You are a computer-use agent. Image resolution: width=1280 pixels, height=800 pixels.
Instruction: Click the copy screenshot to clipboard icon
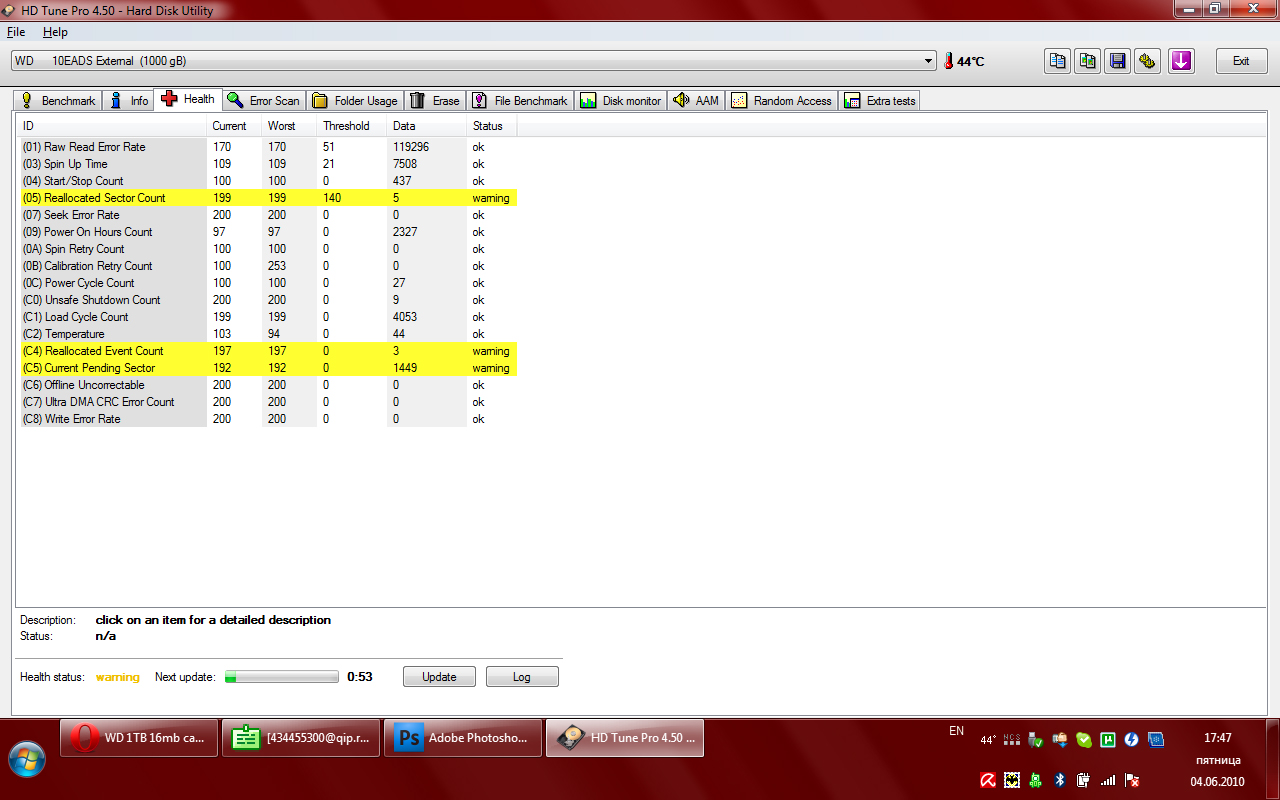(x=1088, y=61)
